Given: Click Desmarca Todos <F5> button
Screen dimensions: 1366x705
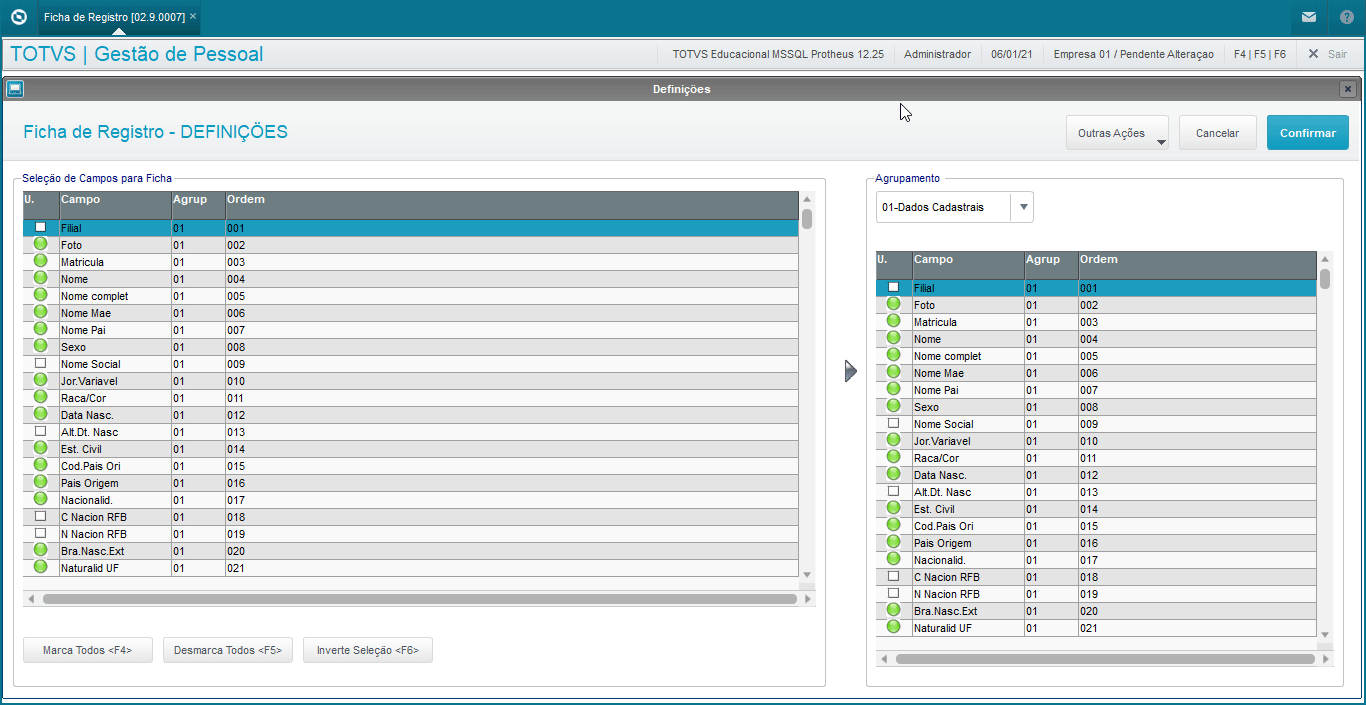Looking at the screenshot, I should pos(228,650).
